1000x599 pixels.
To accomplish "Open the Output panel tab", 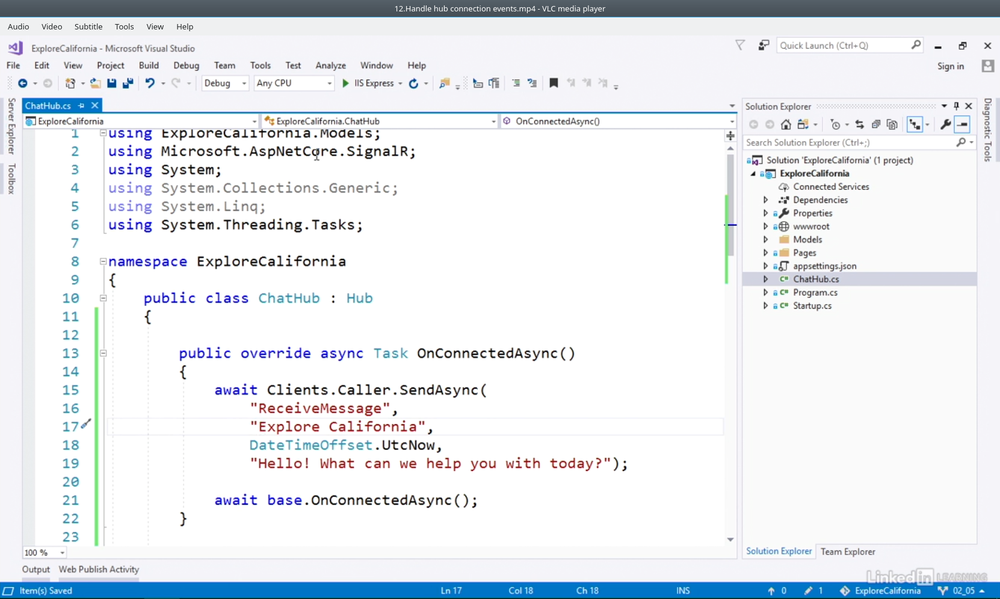I will coord(36,570).
